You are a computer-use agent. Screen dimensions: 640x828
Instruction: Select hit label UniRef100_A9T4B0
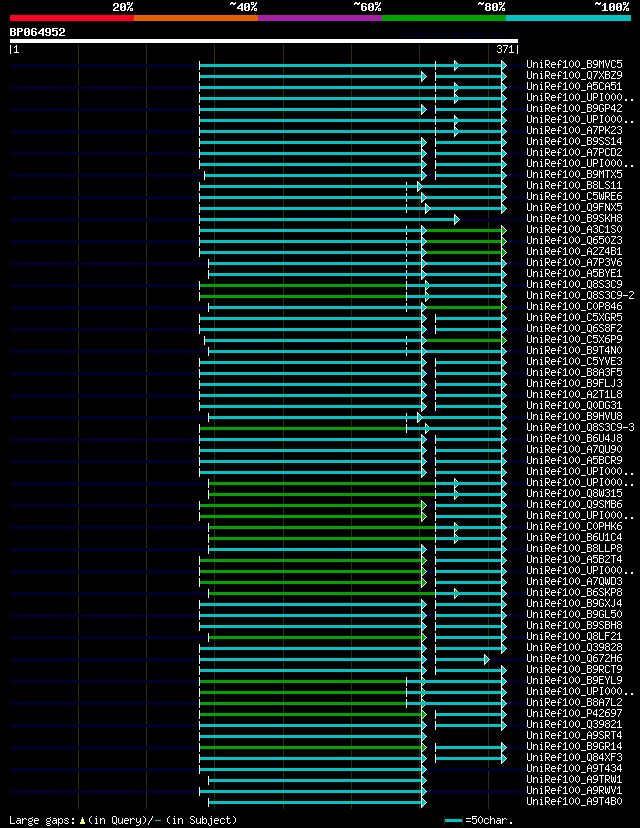(x=575, y=802)
